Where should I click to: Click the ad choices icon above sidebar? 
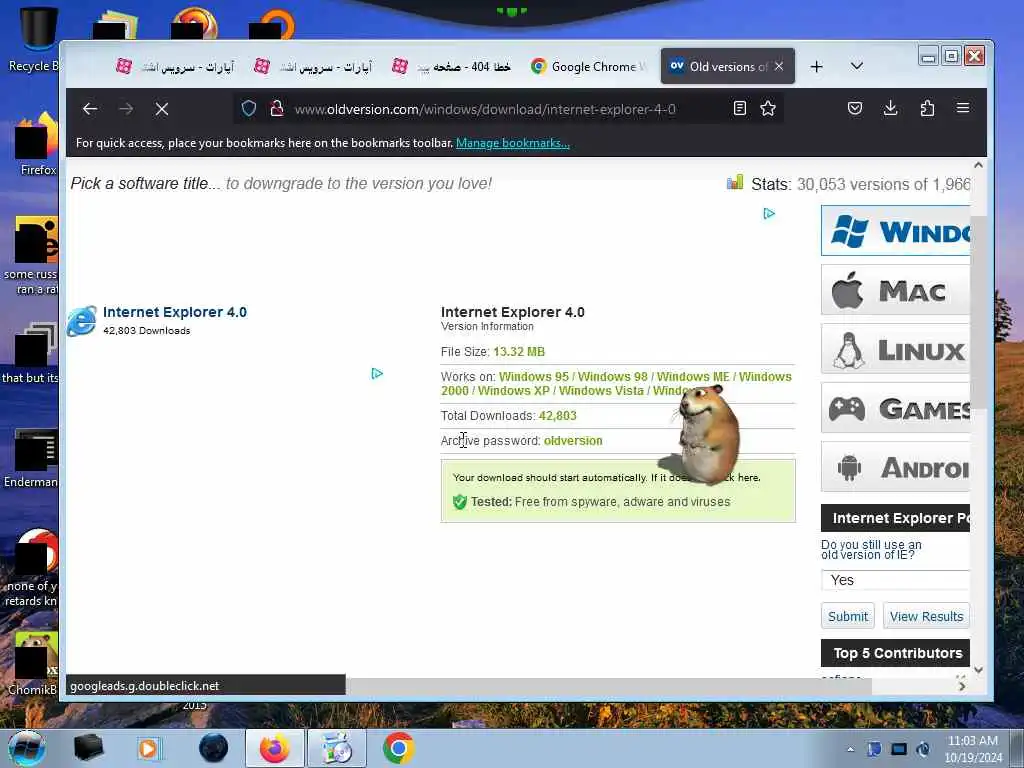point(769,214)
